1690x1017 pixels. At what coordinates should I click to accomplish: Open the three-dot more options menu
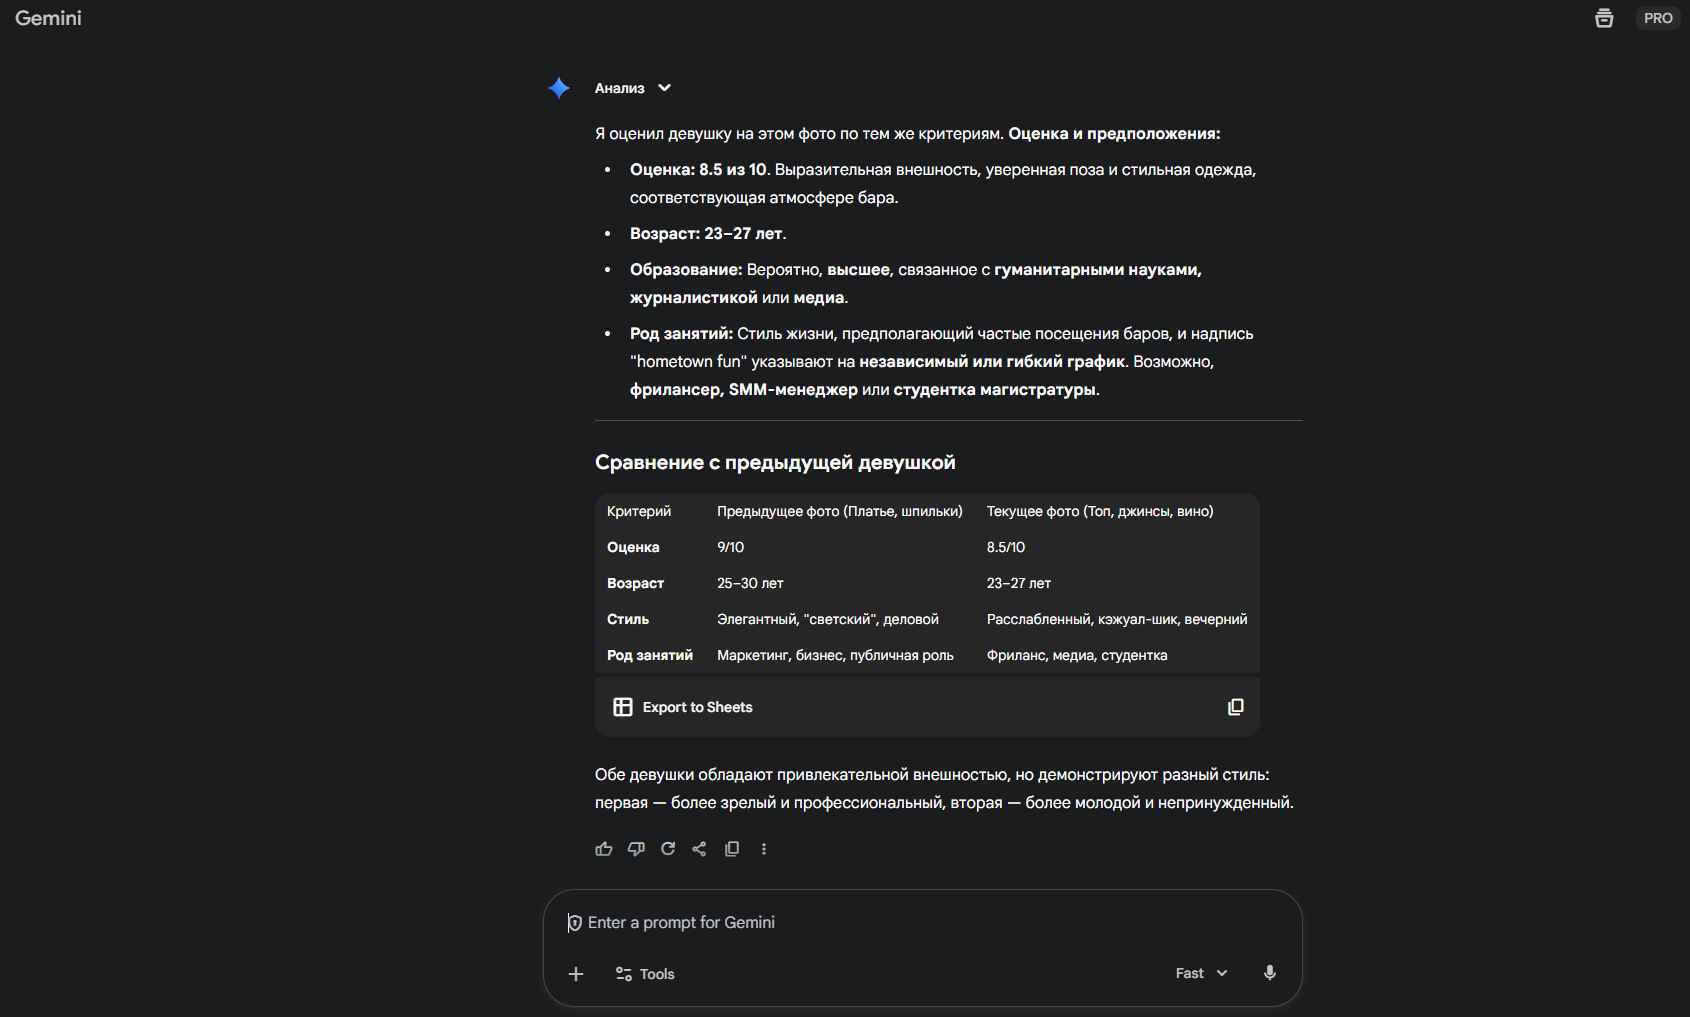[764, 849]
